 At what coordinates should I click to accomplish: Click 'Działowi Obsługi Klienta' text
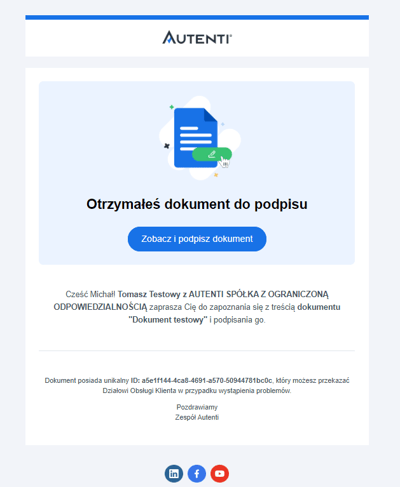coord(139,391)
